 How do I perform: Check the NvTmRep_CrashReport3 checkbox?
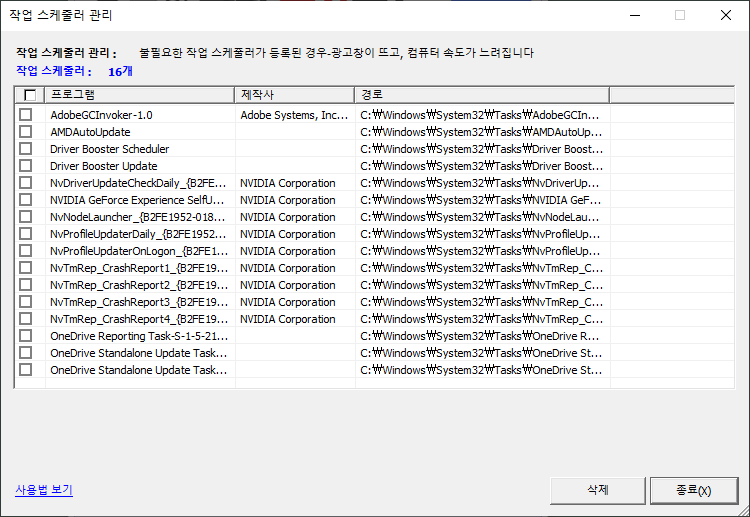point(26,302)
